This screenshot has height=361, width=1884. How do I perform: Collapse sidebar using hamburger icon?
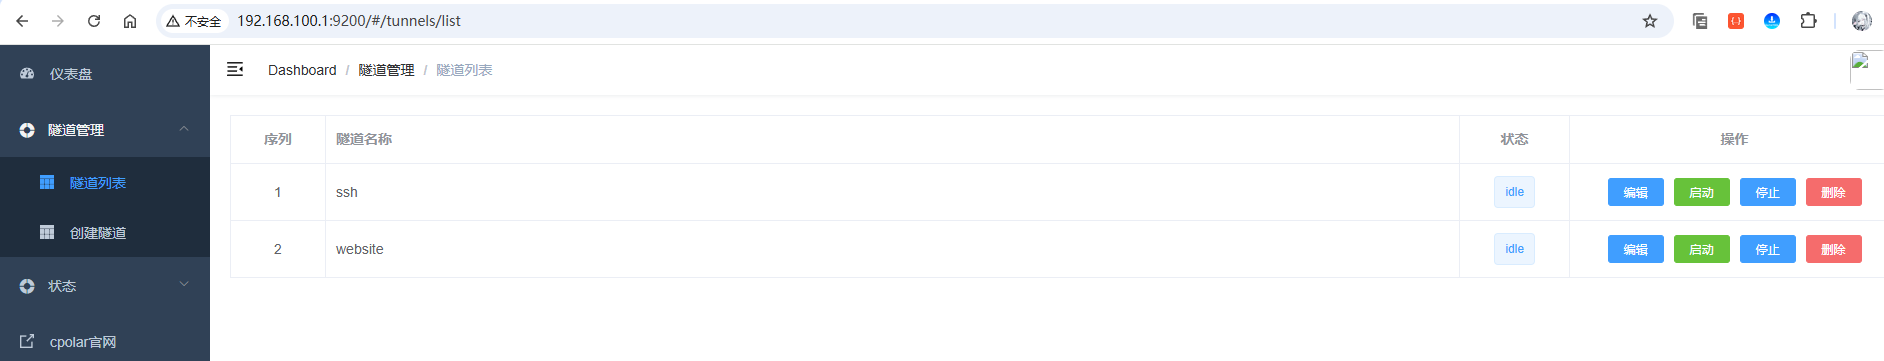coord(235,69)
